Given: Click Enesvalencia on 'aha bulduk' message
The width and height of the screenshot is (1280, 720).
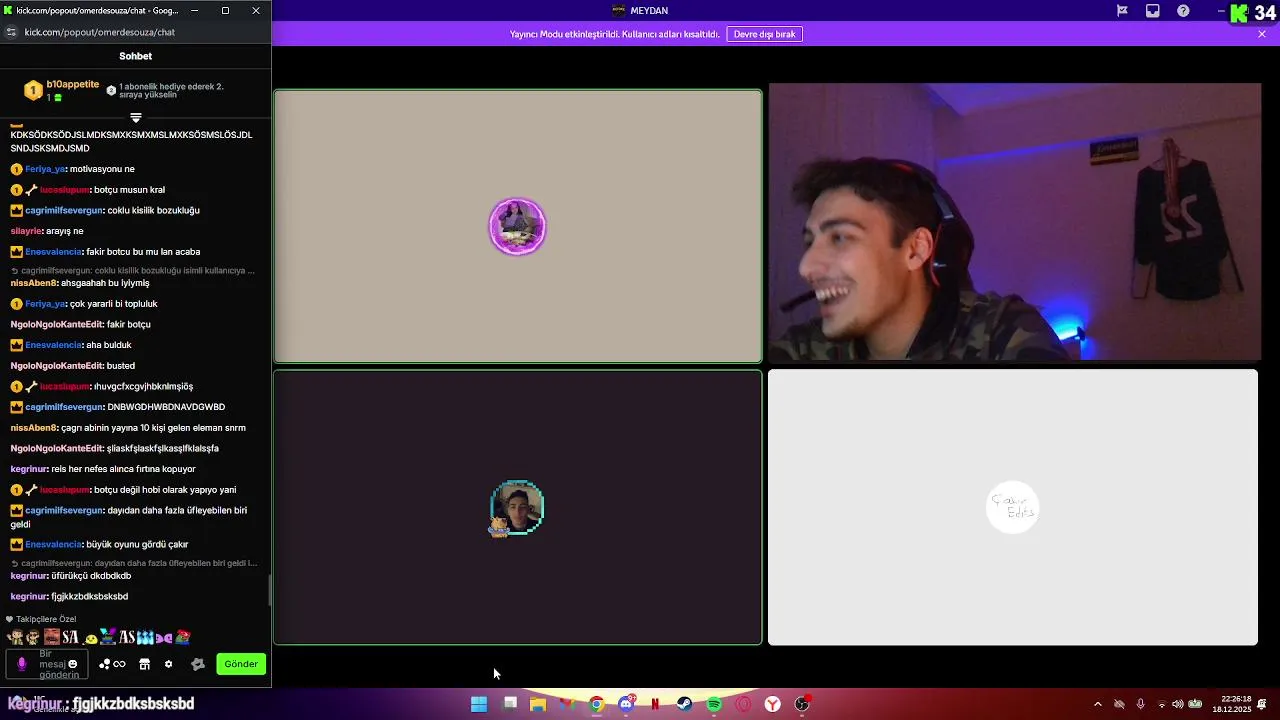Looking at the screenshot, I should (53, 345).
